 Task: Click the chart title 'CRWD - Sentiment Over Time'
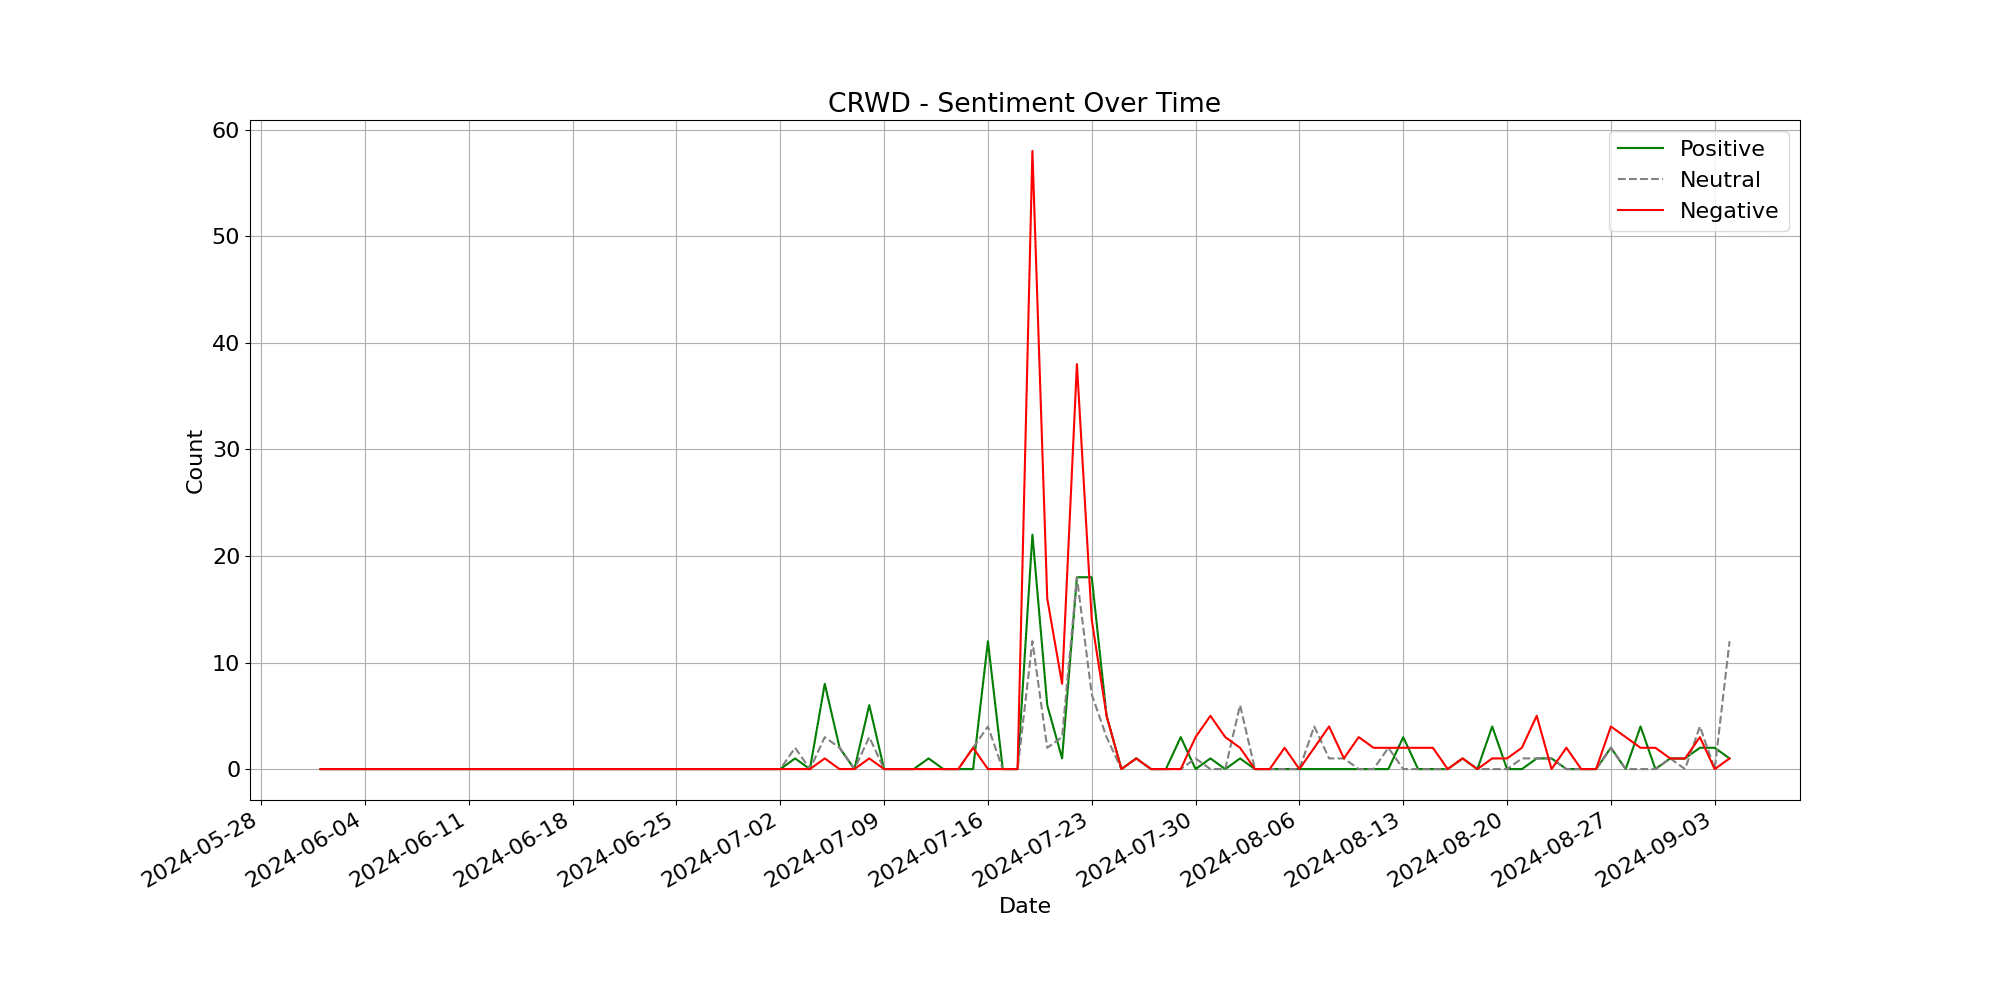[x=1024, y=103]
